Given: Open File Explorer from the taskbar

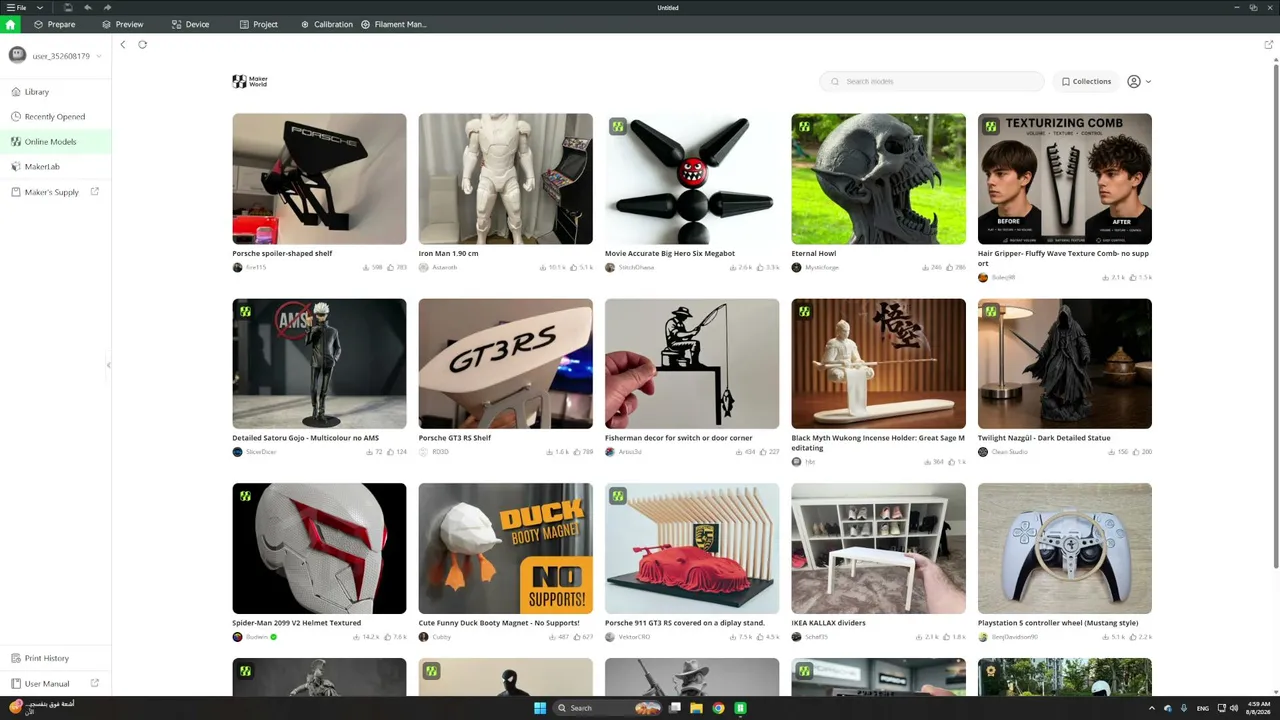Looking at the screenshot, I should click(696, 708).
